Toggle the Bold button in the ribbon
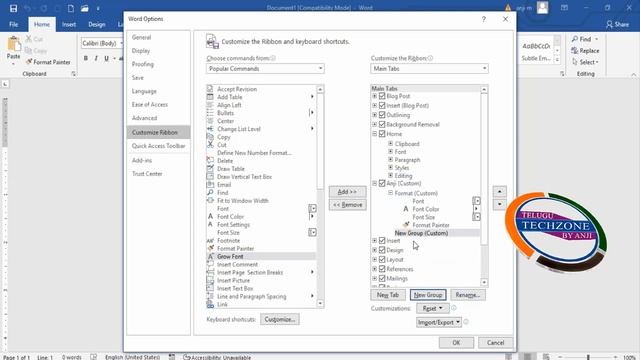Image resolution: width=640 pixels, height=360 pixels. (86, 58)
